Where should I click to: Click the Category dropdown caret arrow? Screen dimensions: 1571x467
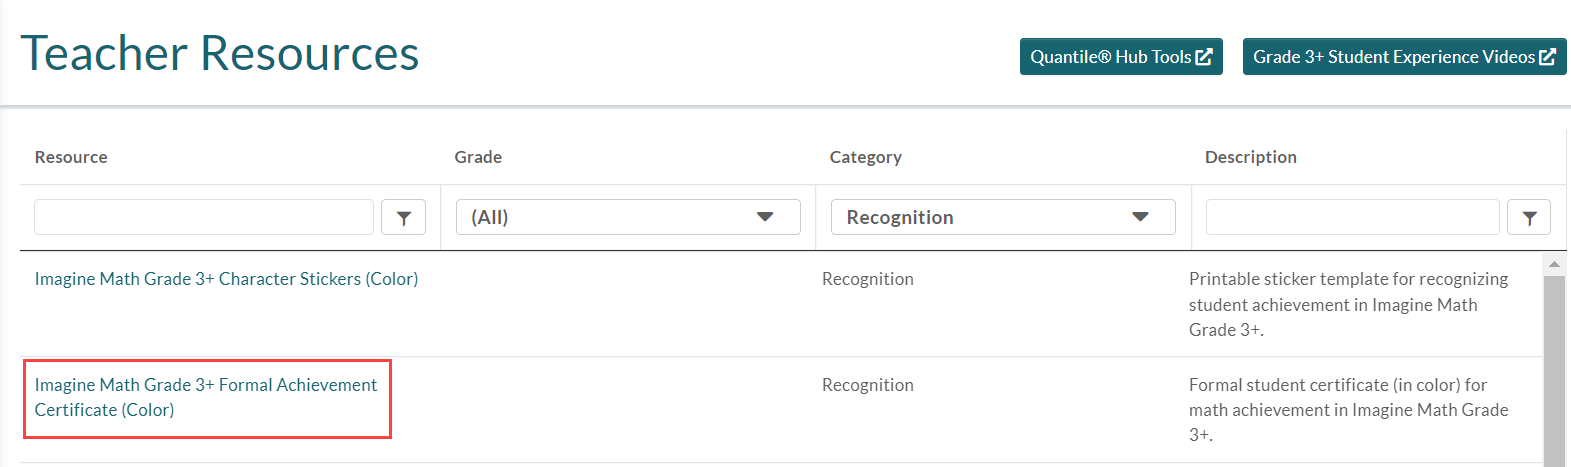click(x=1140, y=217)
